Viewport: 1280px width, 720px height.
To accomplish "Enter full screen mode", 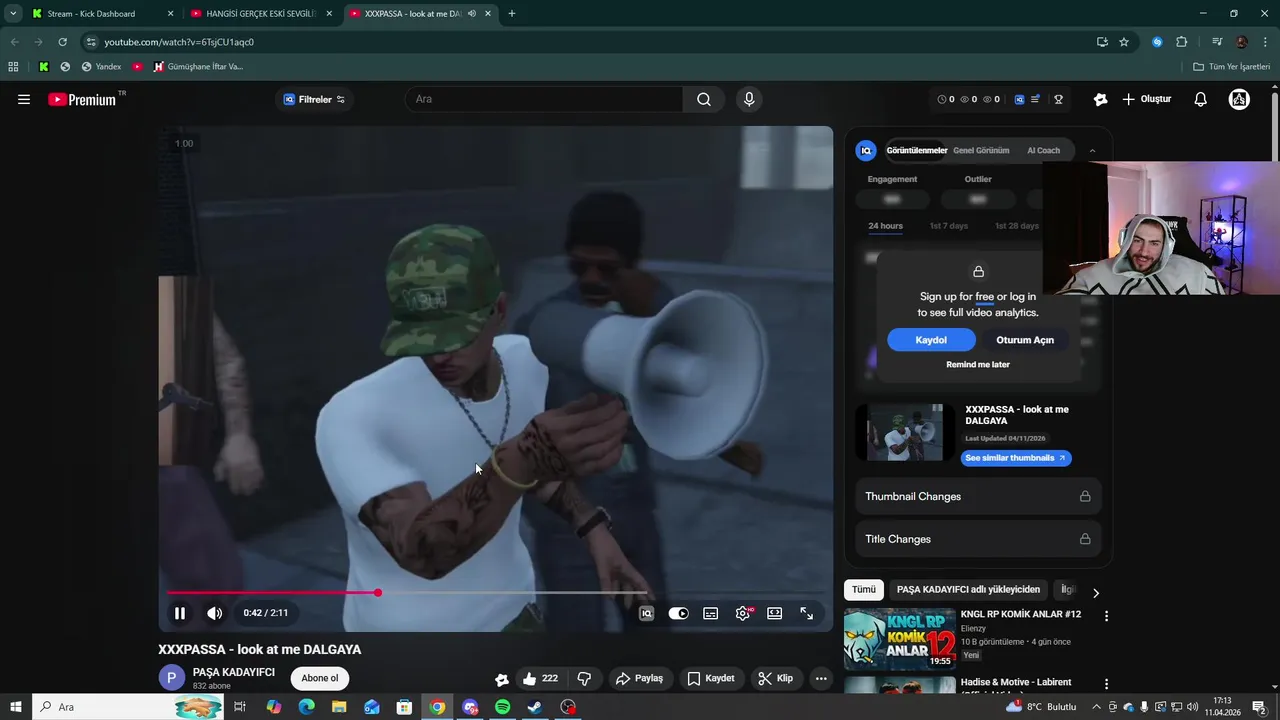I will click(806, 613).
